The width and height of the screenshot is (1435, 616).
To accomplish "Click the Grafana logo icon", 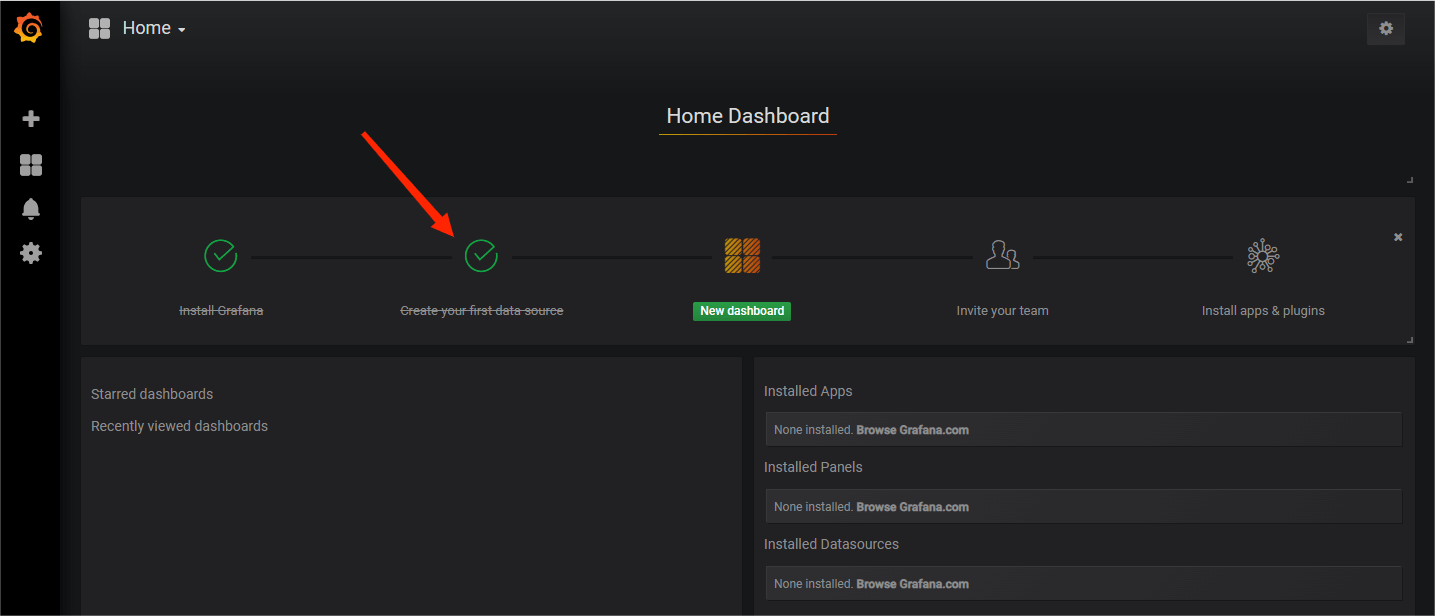I will (x=29, y=29).
